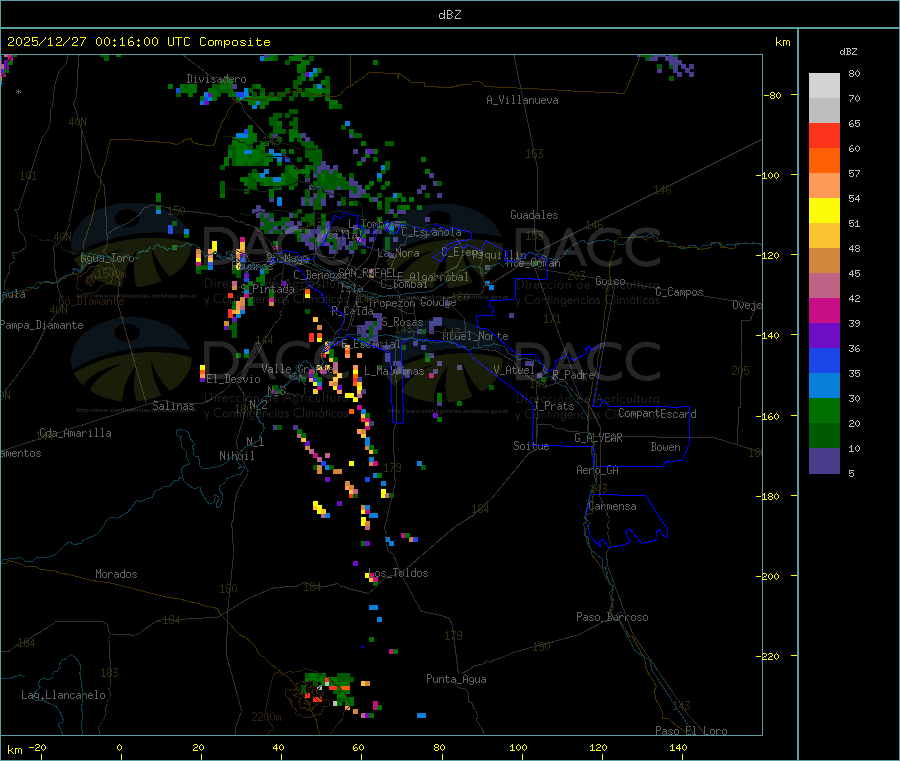Click the 'dBZ' label above the color legend

point(848,52)
